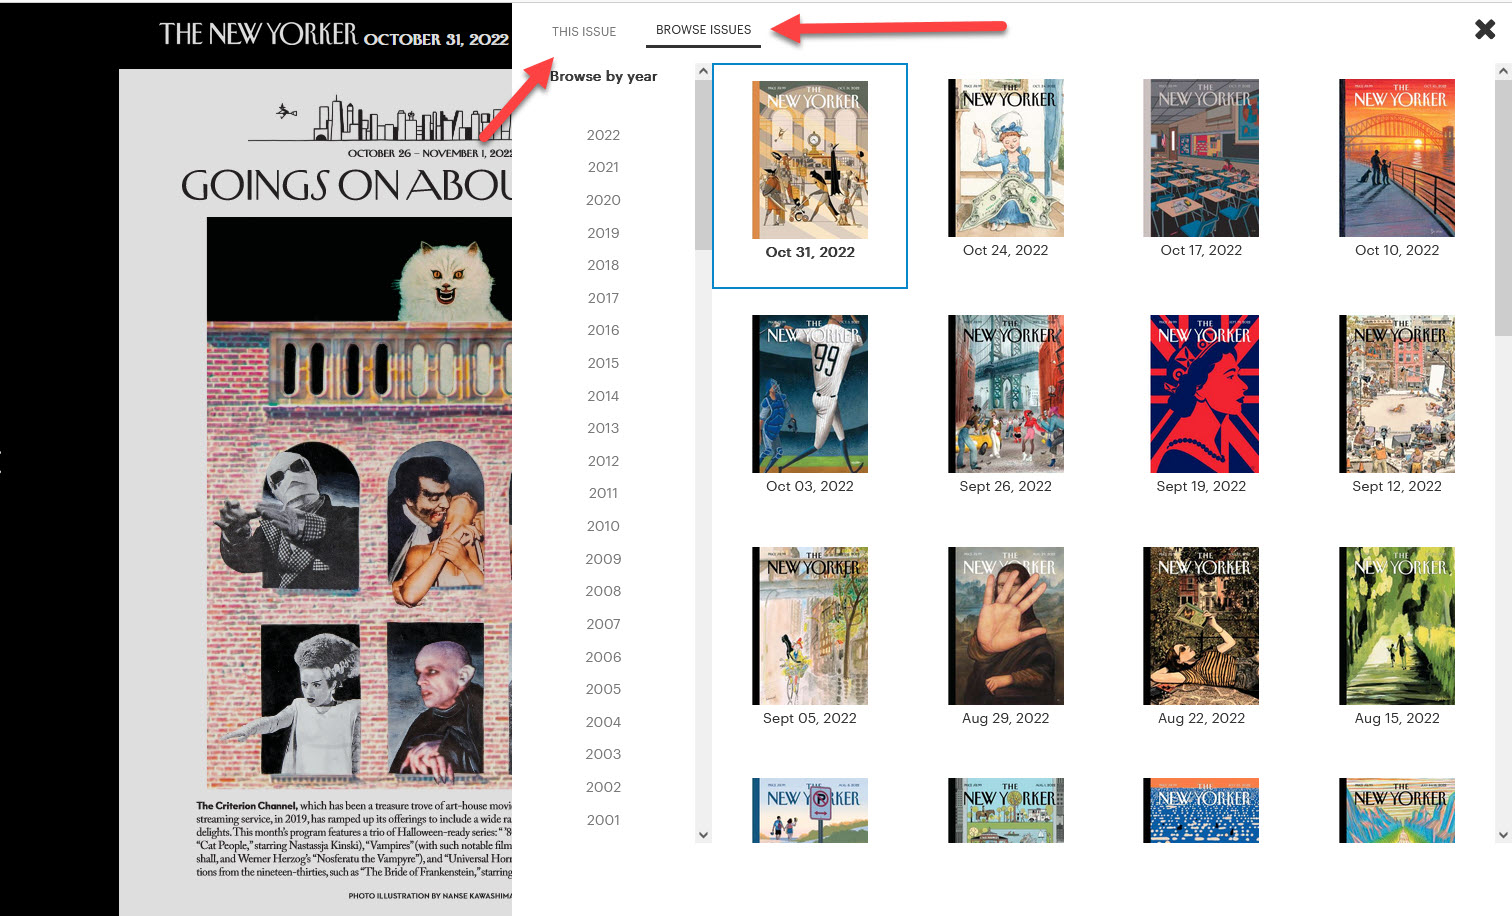1512x916 pixels.
Task: Switch to the This Issue tab
Action: pos(584,31)
